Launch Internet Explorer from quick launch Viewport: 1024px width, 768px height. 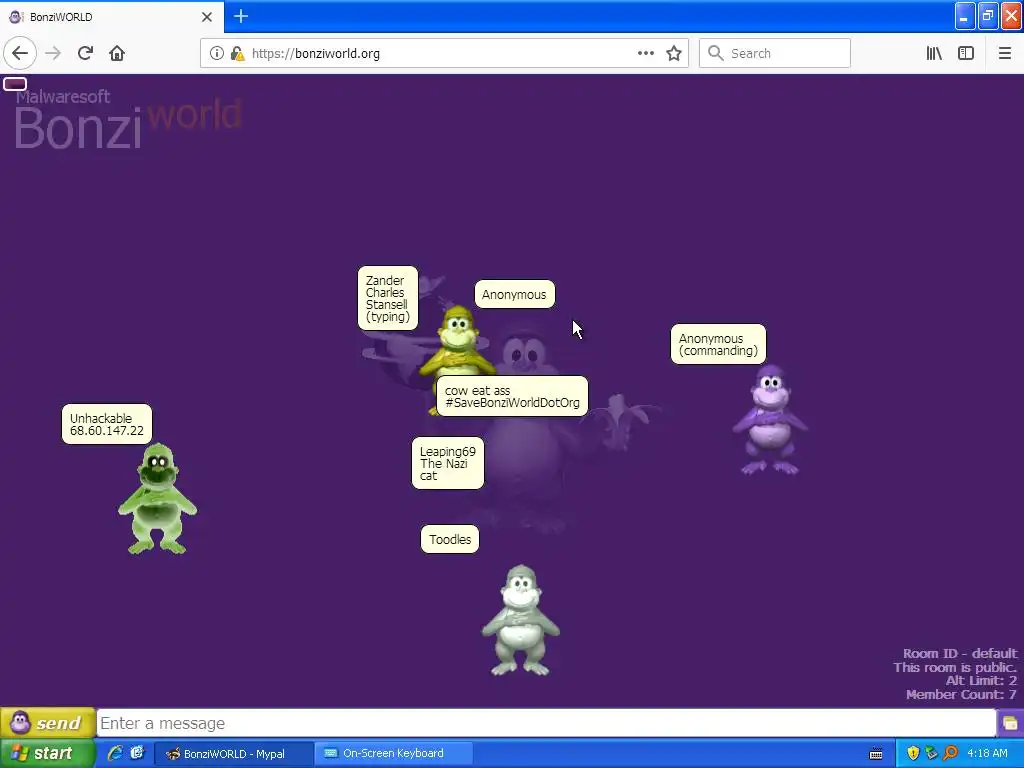115,753
